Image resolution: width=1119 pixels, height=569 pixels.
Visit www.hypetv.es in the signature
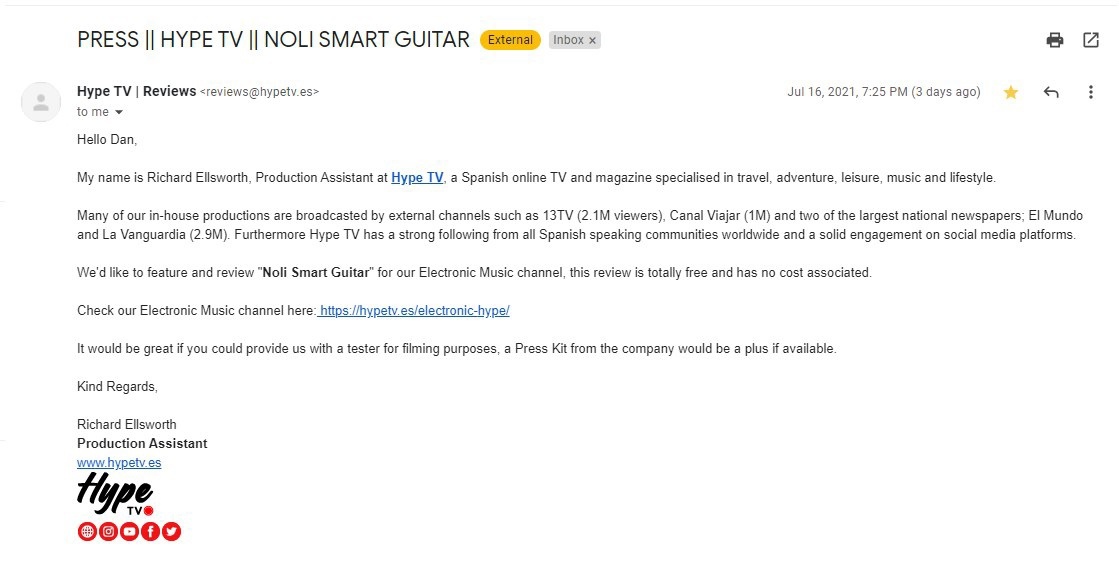(119, 463)
